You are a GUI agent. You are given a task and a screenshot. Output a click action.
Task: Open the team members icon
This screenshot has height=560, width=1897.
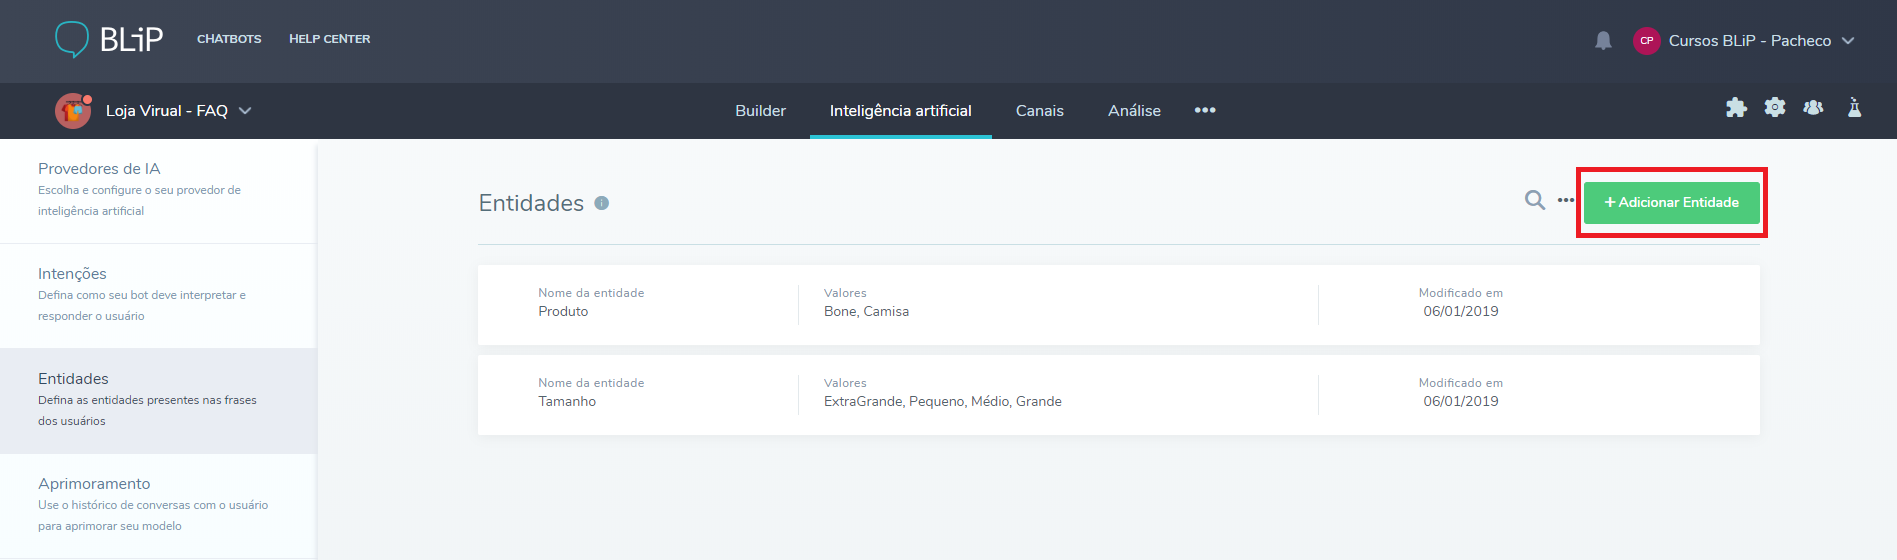click(1813, 108)
